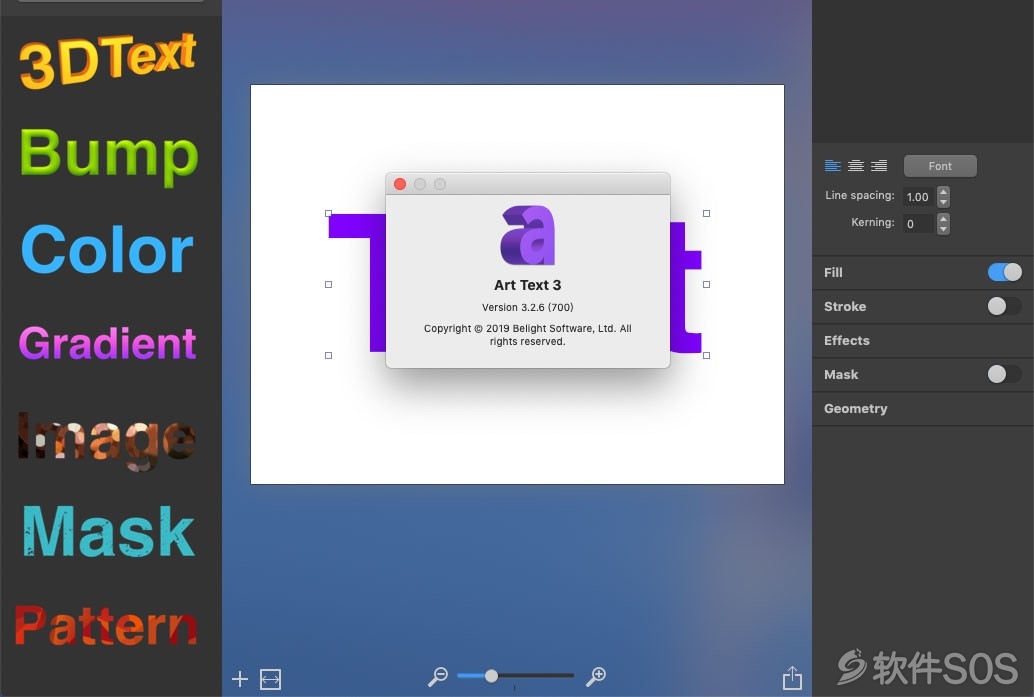
Task: Click the middle-left selection handle
Action: (328, 284)
